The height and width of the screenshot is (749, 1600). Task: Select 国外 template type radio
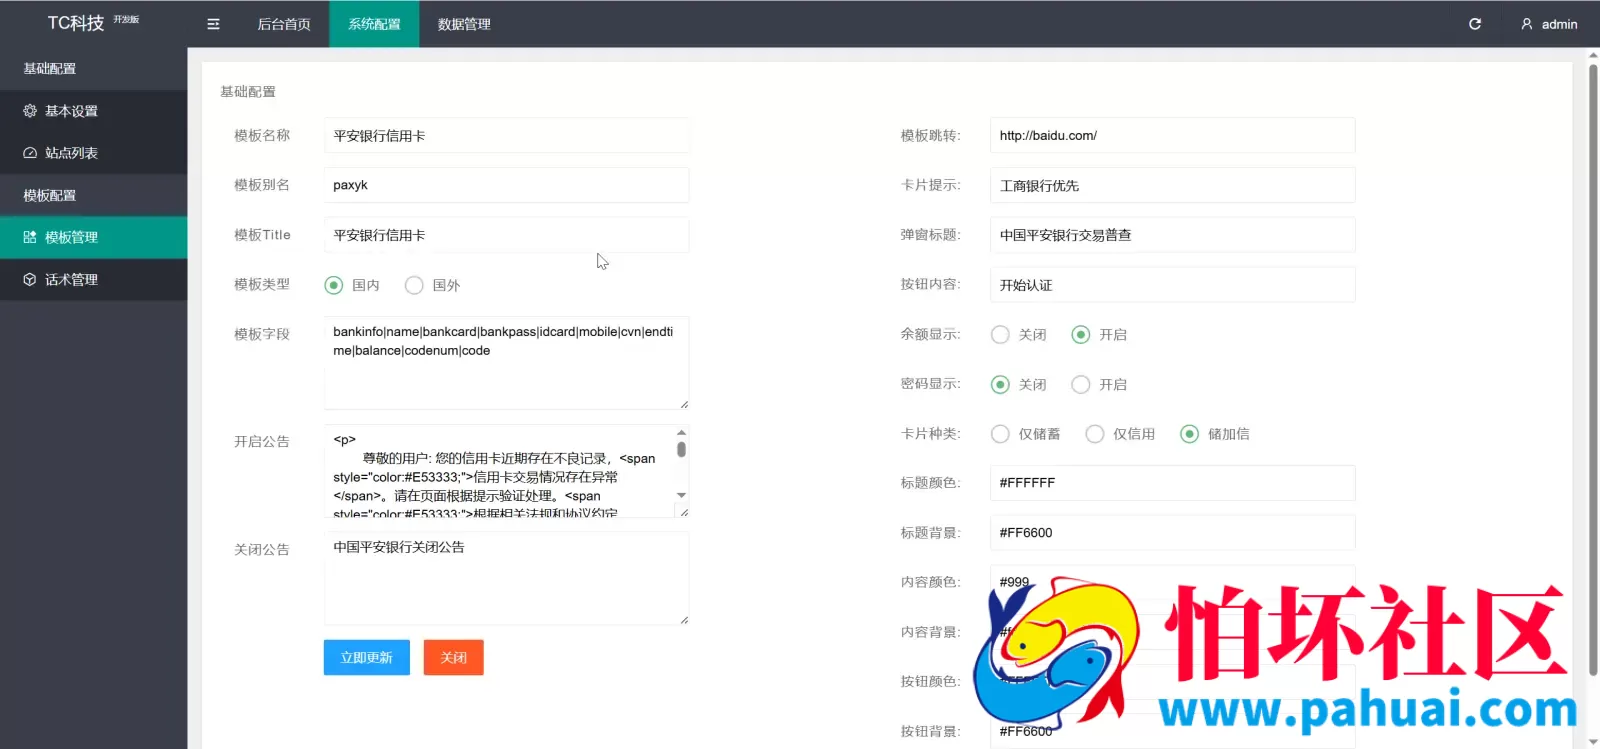pos(414,285)
